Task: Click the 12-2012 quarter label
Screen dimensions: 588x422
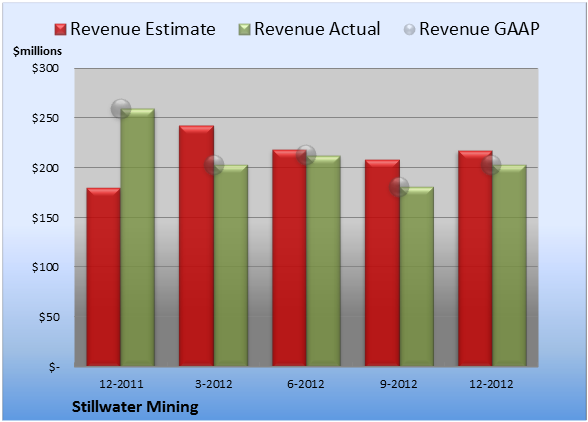Action: point(491,384)
